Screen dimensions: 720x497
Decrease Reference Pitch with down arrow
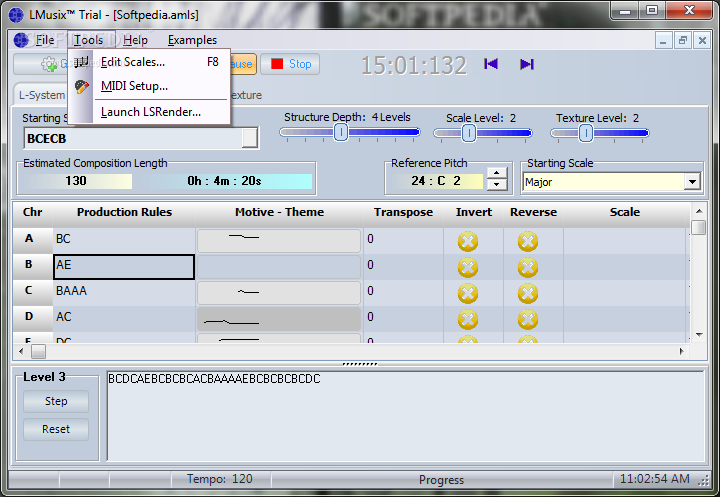[496, 185]
